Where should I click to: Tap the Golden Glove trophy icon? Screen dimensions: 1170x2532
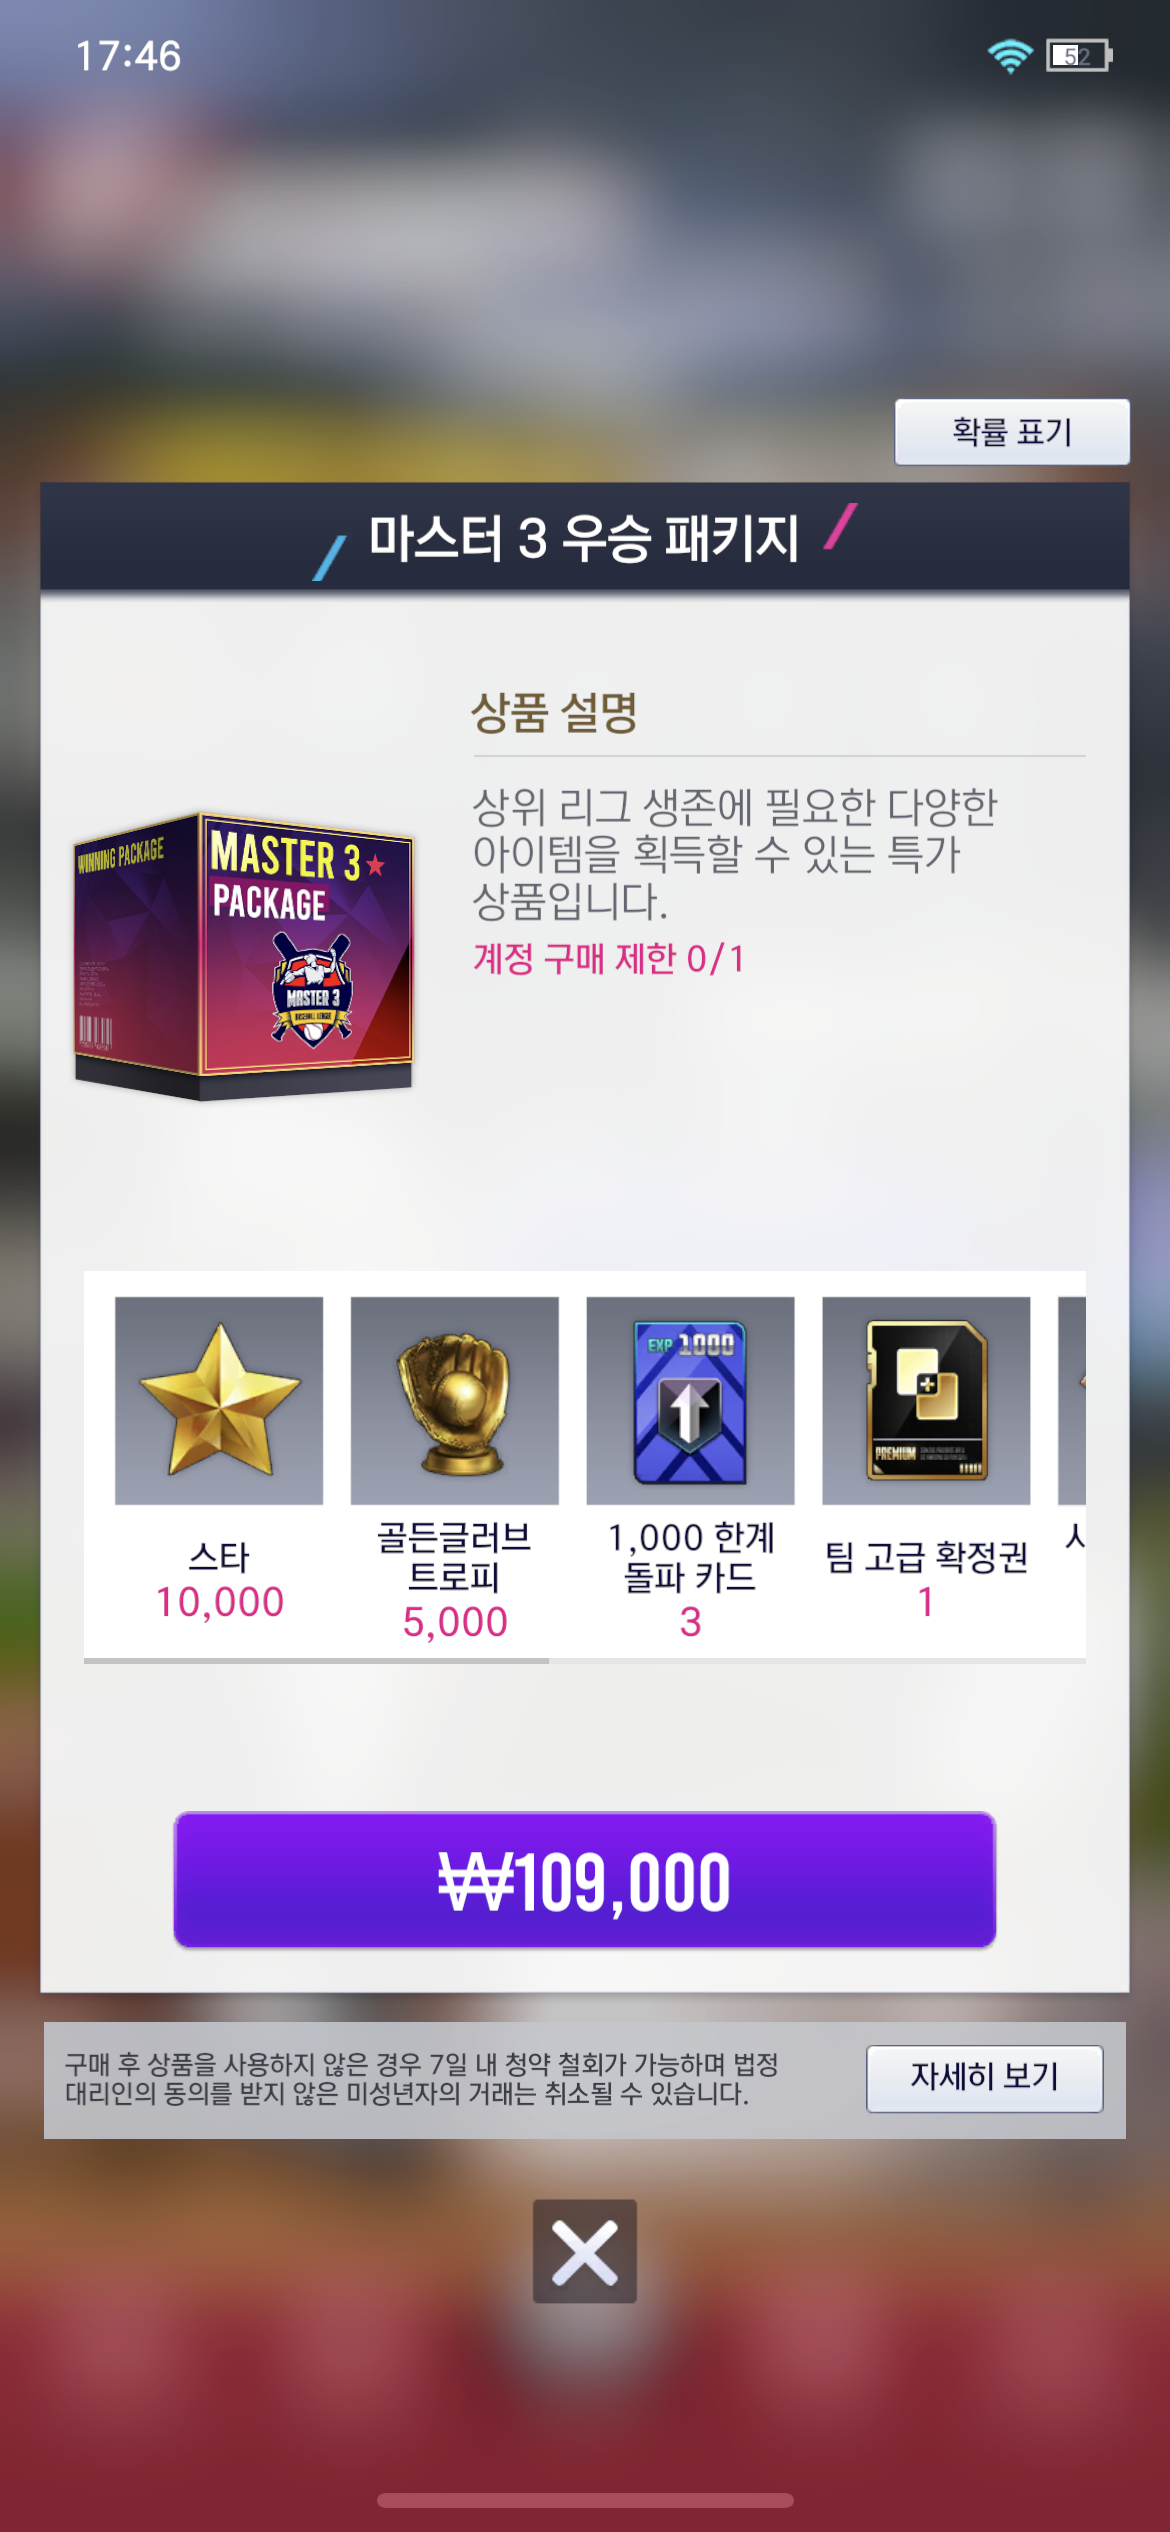tap(455, 1400)
